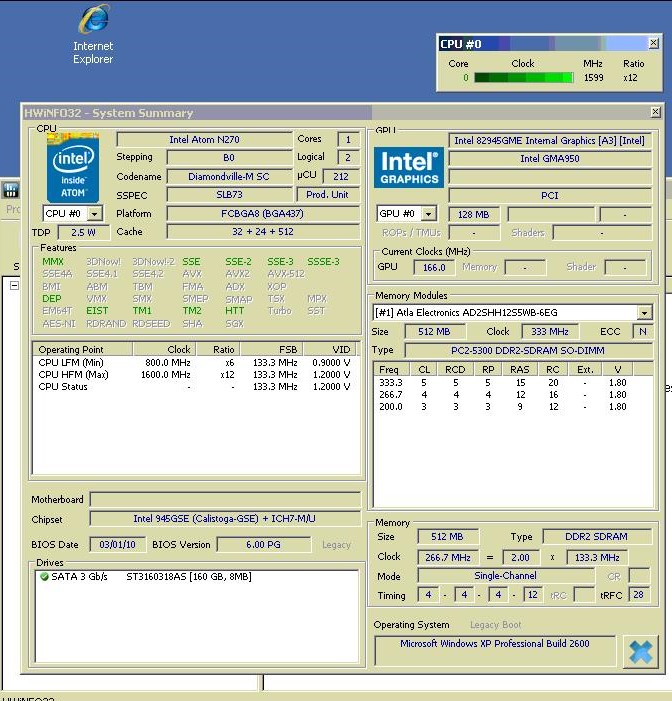The height and width of the screenshot is (701, 672).
Task: Click the FSB column header
Action: click(272, 349)
